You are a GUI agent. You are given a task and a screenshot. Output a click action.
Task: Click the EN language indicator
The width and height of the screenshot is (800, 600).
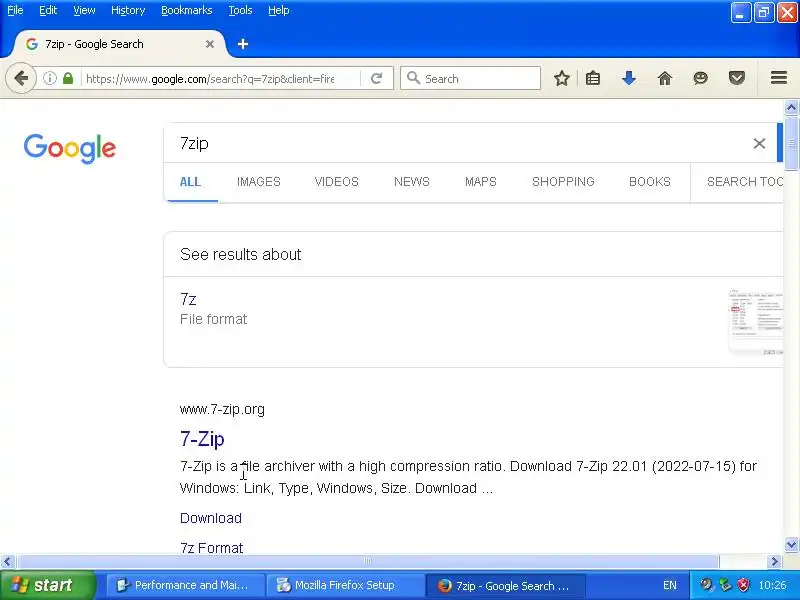coord(669,585)
